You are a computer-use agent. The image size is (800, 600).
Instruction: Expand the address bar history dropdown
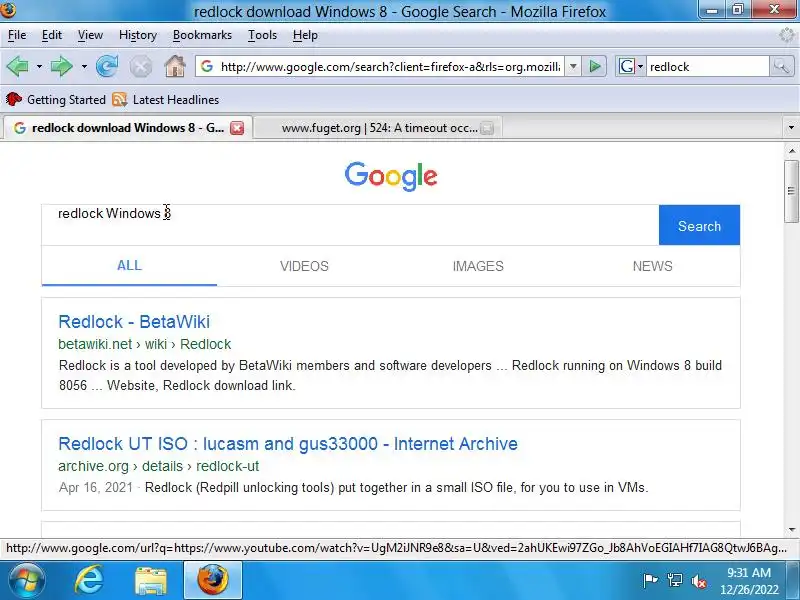click(573, 66)
